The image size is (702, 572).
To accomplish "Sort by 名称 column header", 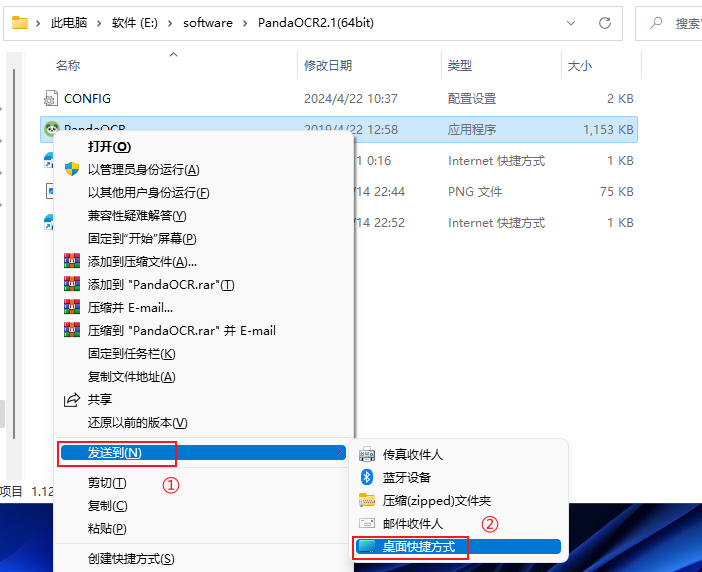I will pyautogui.click(x=68, y=66).
